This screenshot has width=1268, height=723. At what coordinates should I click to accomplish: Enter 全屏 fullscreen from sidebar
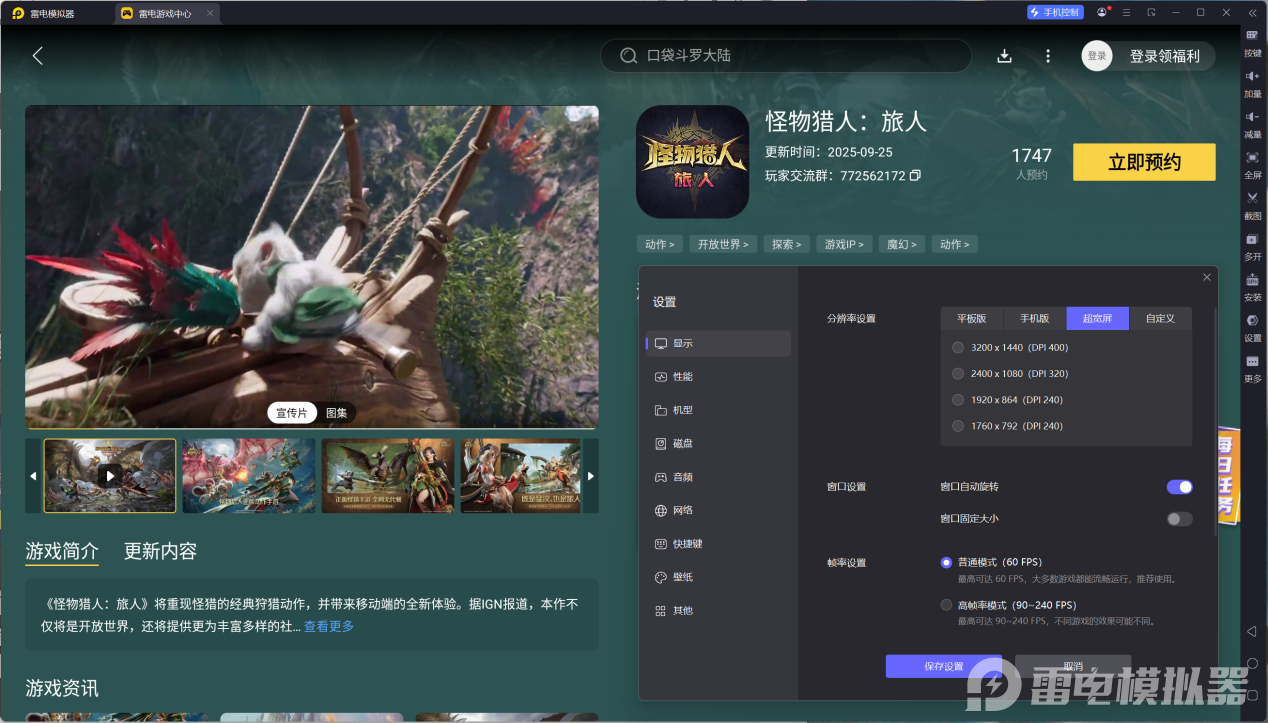[1252, 166]
